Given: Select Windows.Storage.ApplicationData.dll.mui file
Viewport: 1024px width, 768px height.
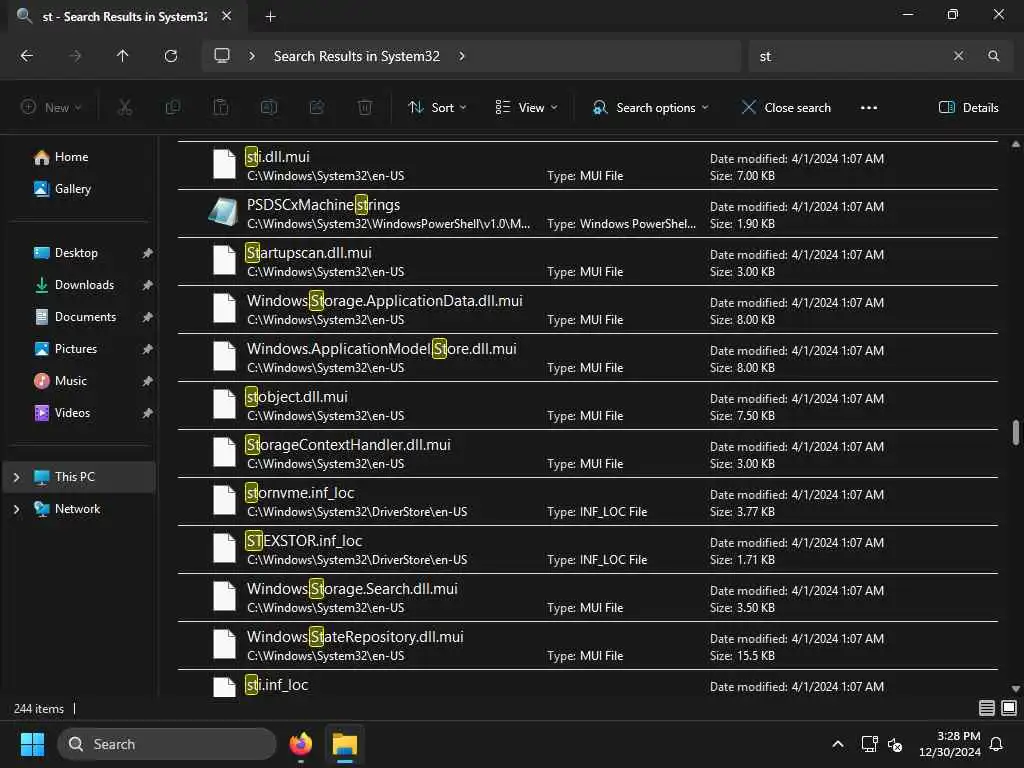Looking at the screenshot, I should pos(588,310).
